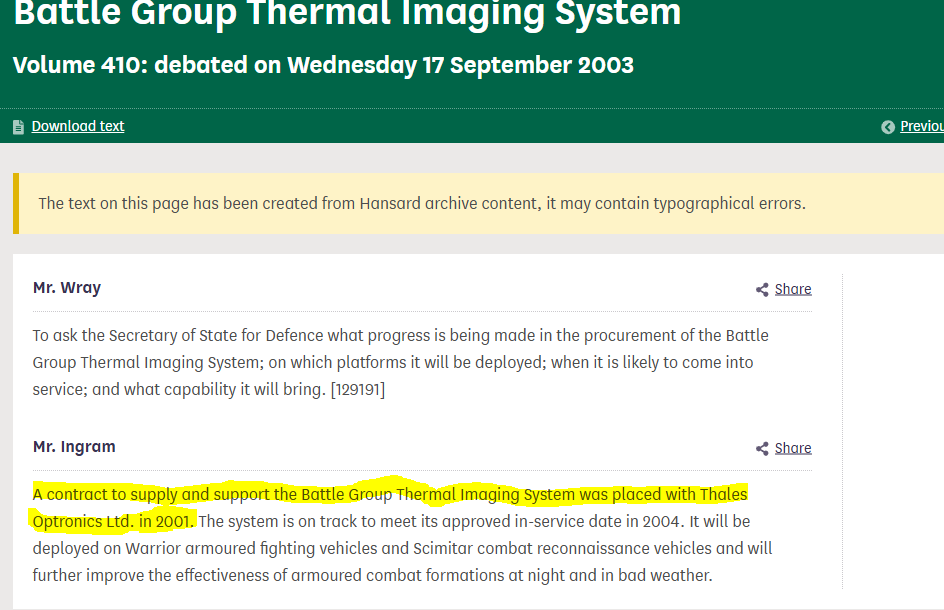Open the Previous debate link

click(x=922, y=126)
